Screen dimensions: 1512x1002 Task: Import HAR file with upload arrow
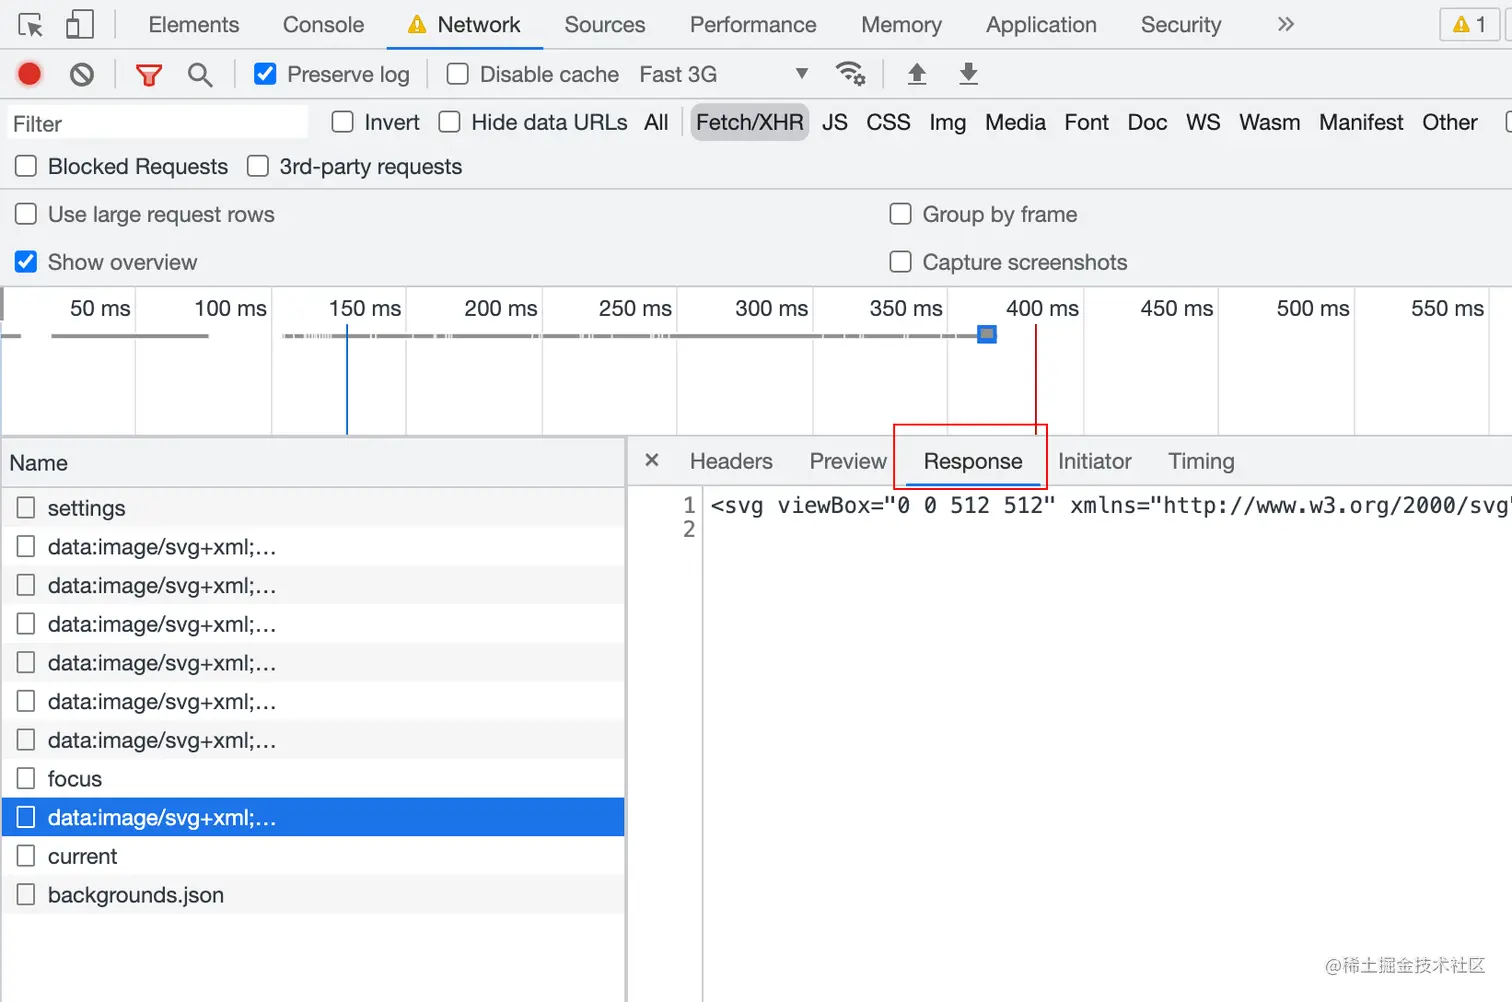pyautogui.click(x=917, y=73)
